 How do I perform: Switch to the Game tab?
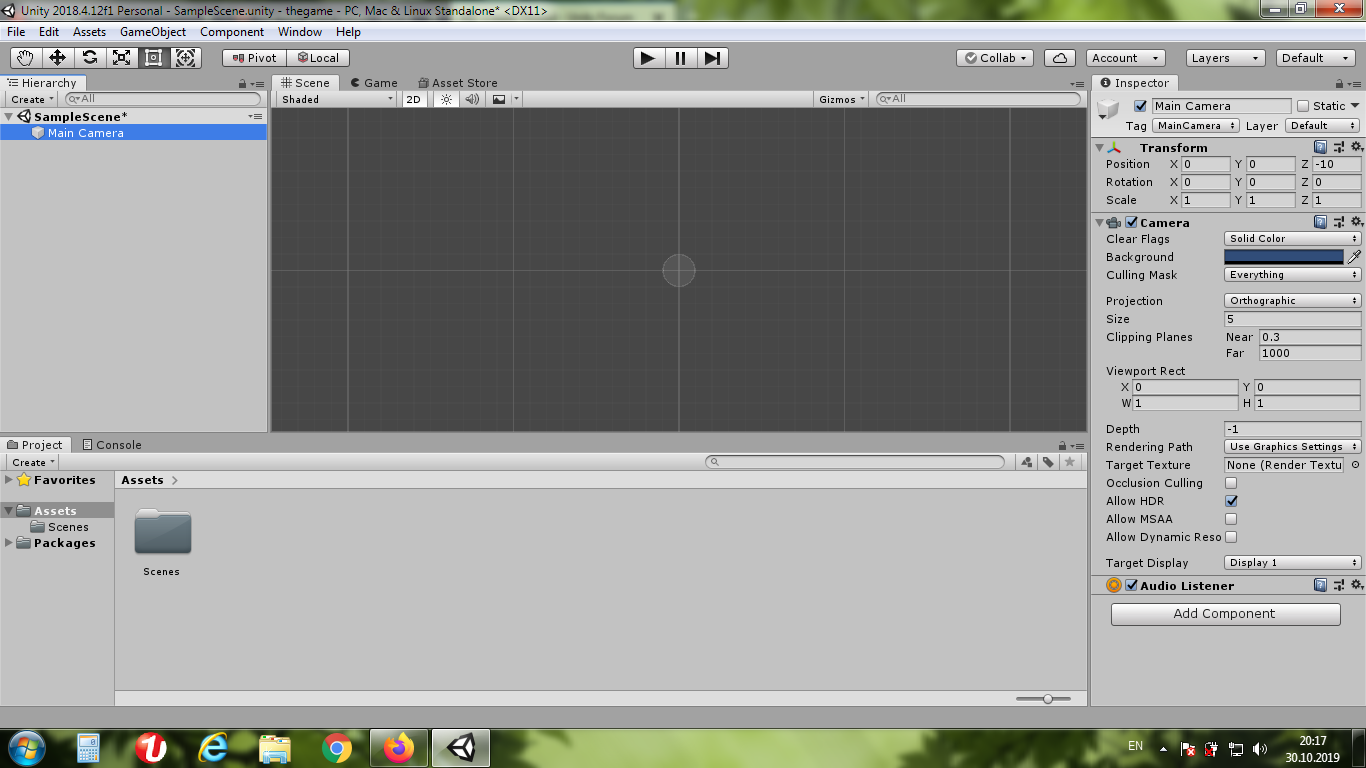click(373, 83)
